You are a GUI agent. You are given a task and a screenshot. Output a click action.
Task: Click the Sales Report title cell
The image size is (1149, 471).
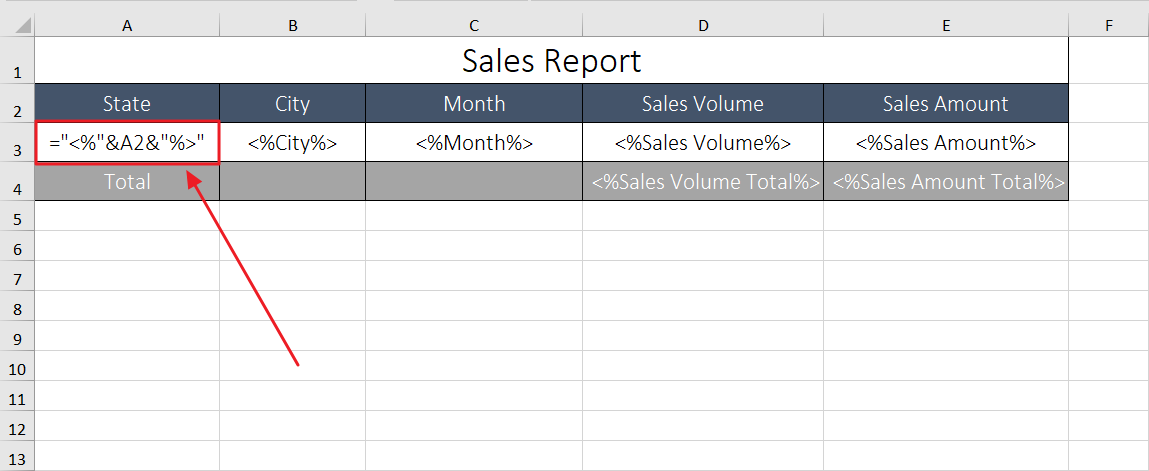[551, 61]
